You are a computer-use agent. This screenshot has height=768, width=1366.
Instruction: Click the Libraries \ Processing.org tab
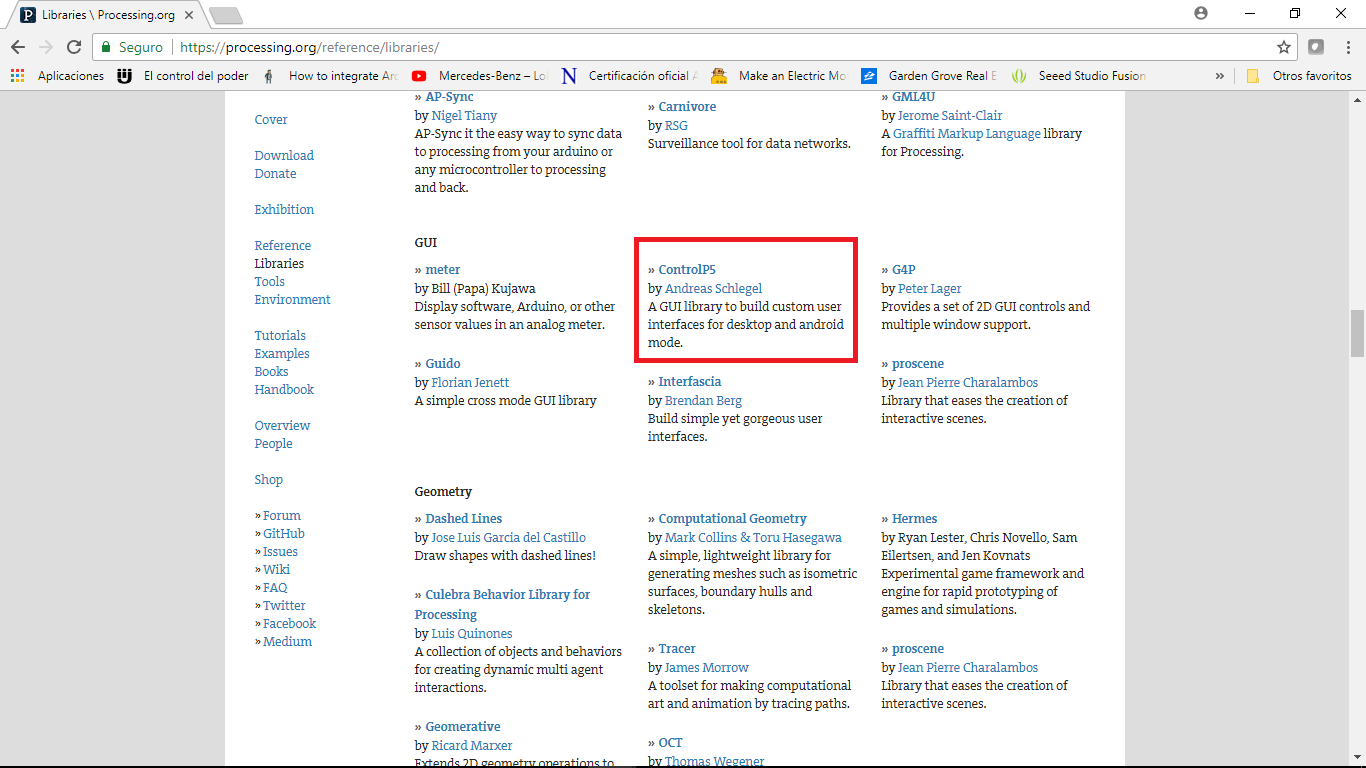coord(106,14)
